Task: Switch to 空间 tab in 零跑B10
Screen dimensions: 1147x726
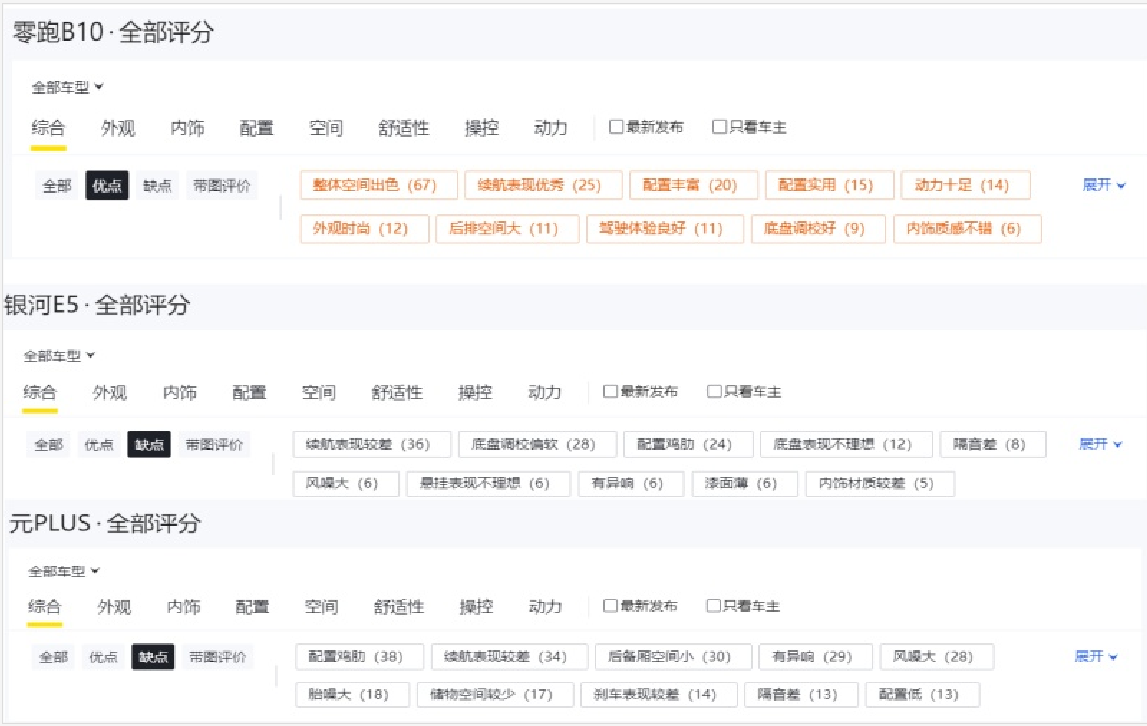Action: coord(326,128)
